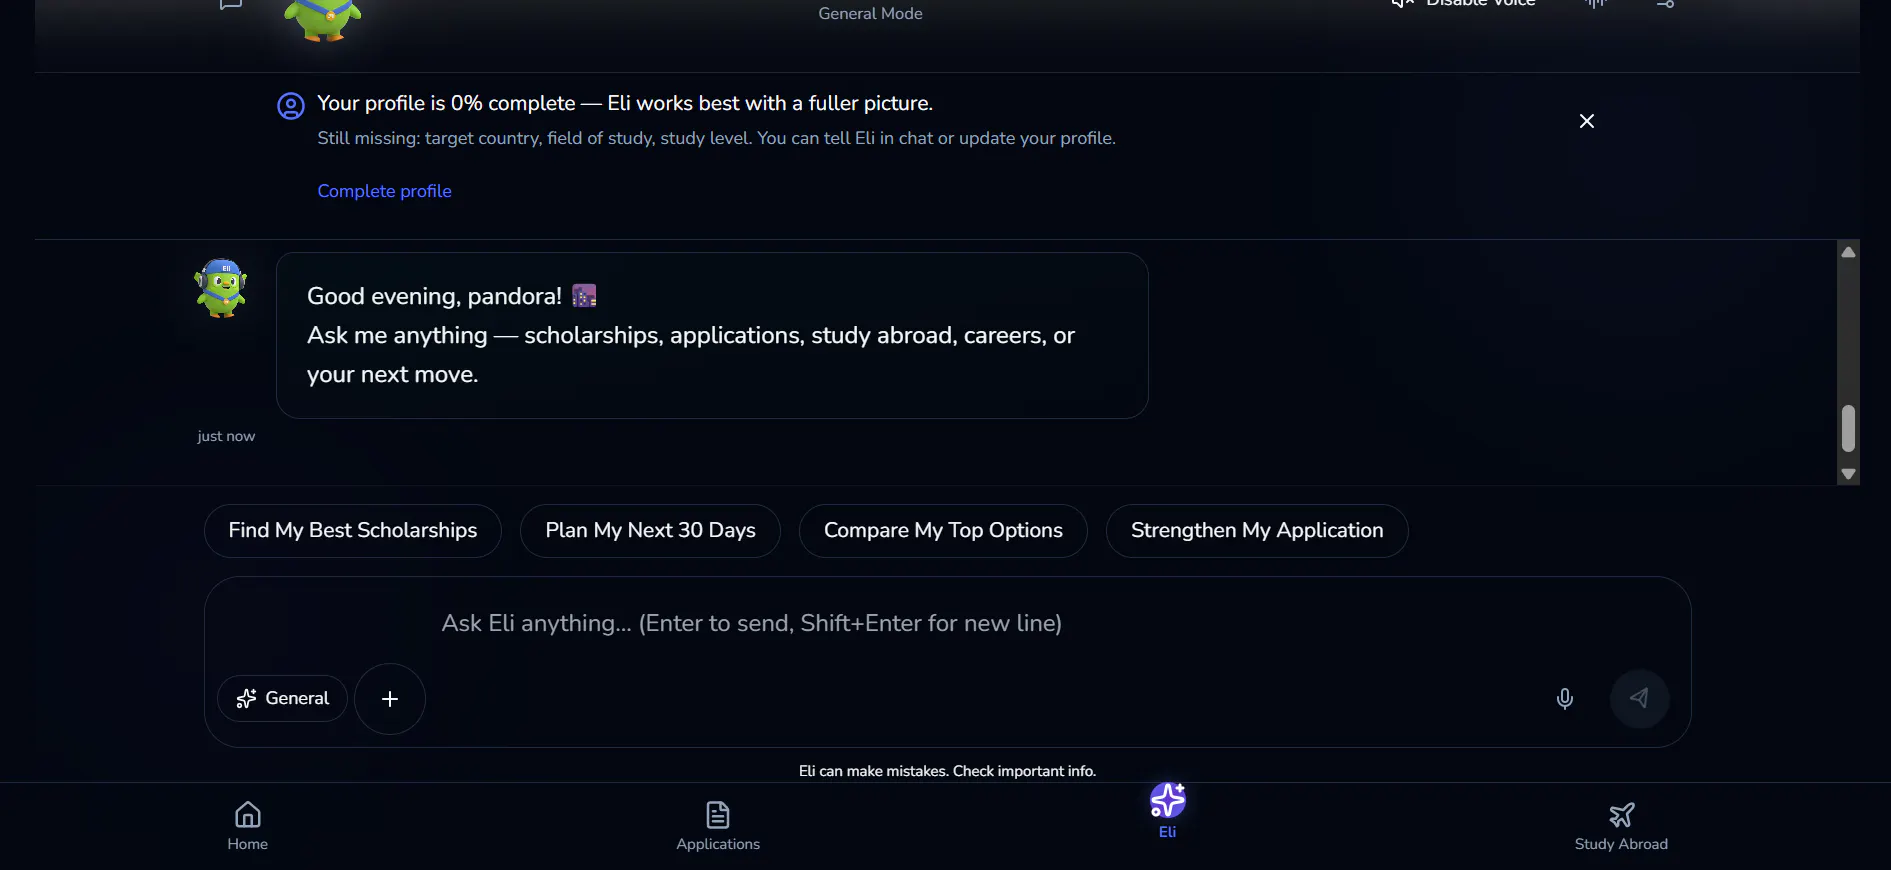
Task: Dismiss the profile completion banner
Action: tap(1586, 121)
